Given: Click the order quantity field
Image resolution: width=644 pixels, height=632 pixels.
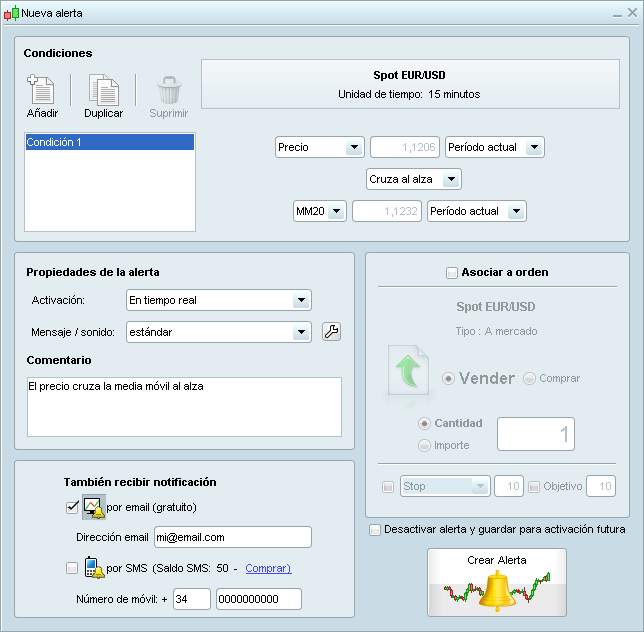Looking at the screenshot, I should click(x=536, y=434).
